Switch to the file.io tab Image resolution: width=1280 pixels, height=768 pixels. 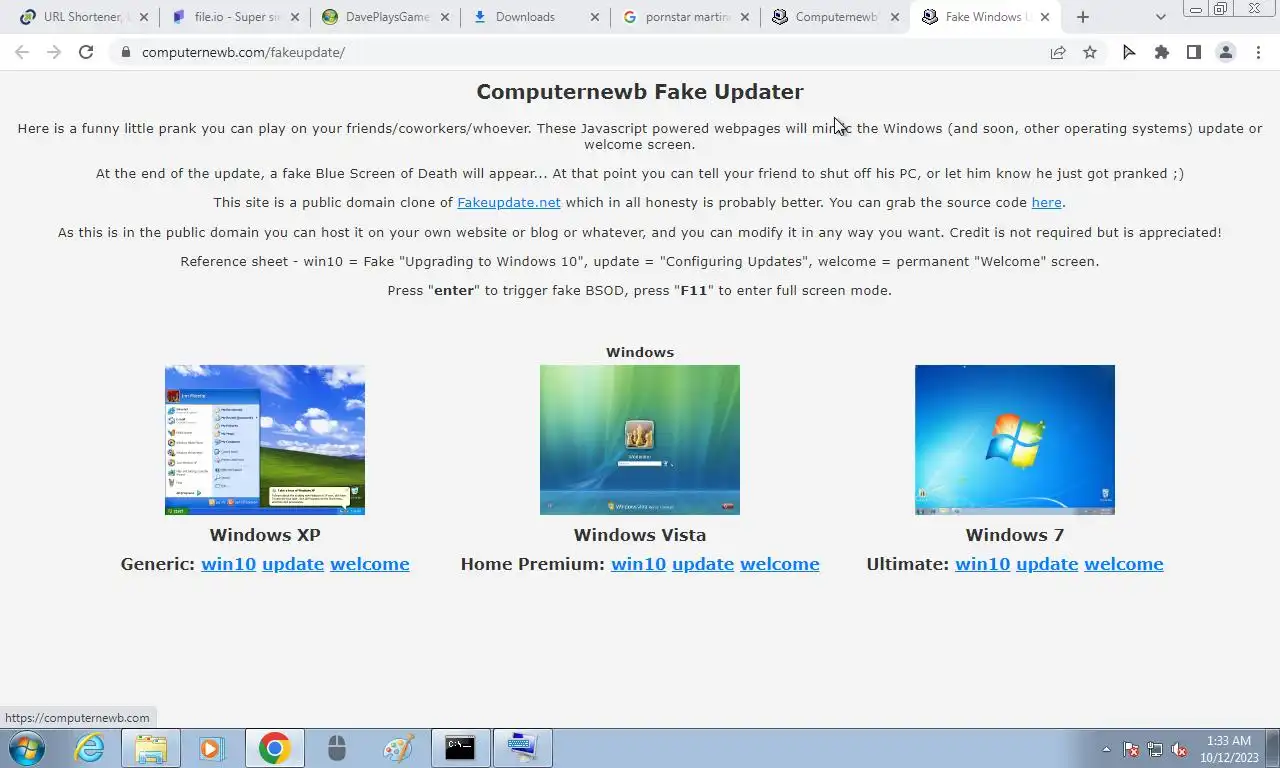click(x=235, y=17)
